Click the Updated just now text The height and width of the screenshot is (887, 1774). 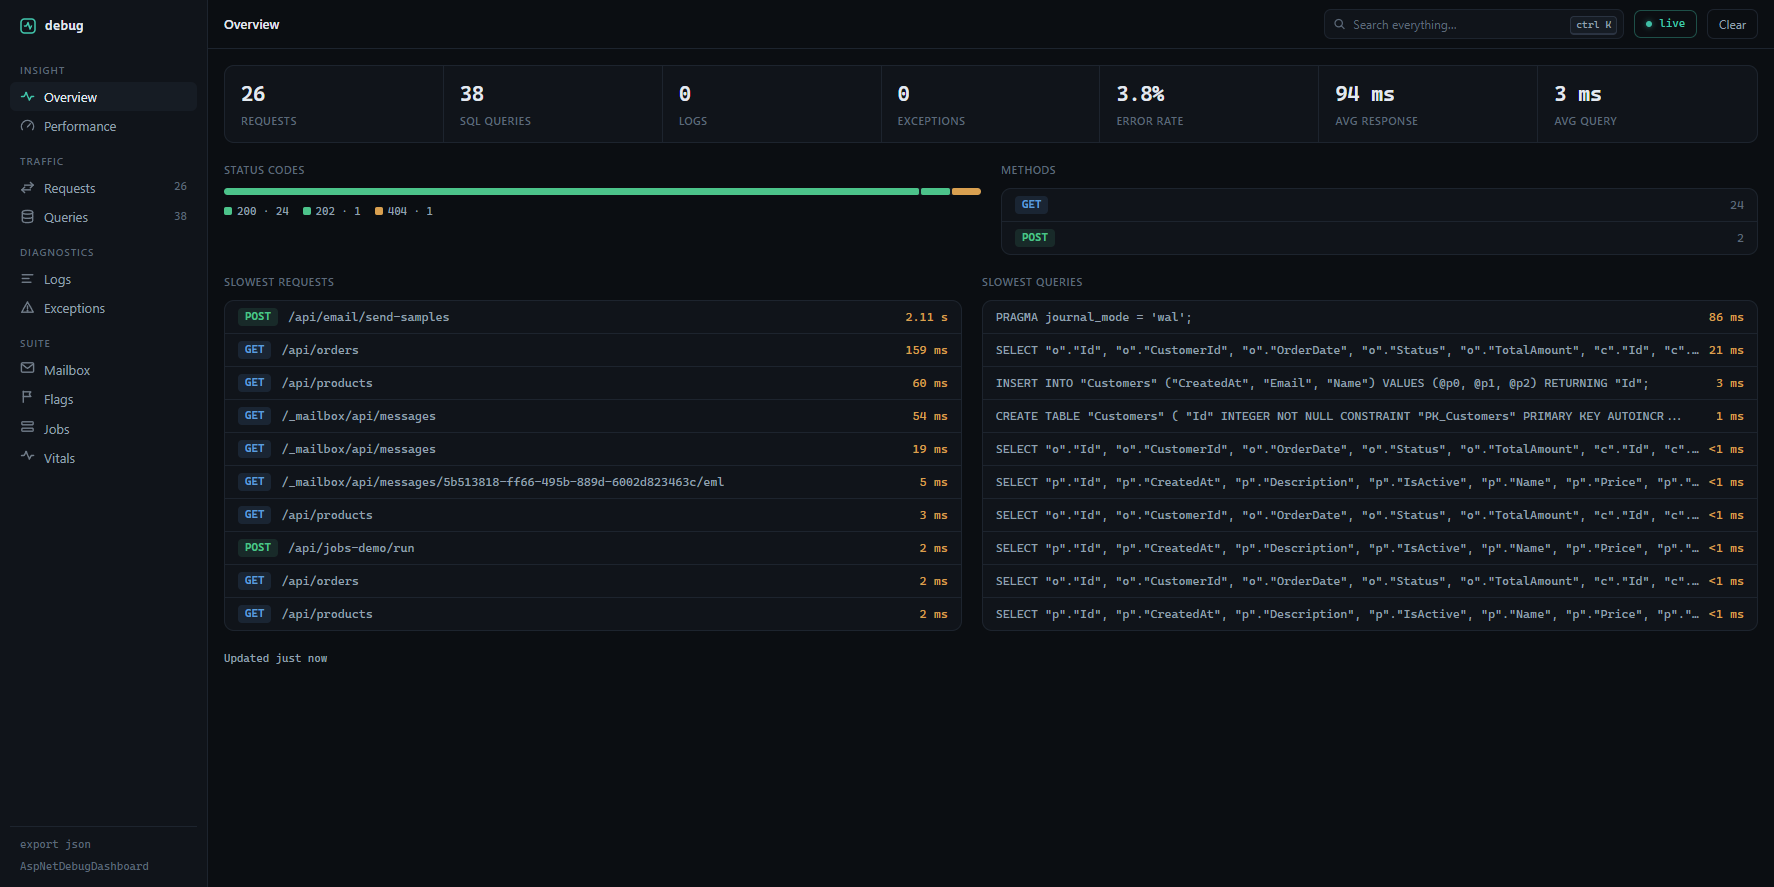(275, 658)
